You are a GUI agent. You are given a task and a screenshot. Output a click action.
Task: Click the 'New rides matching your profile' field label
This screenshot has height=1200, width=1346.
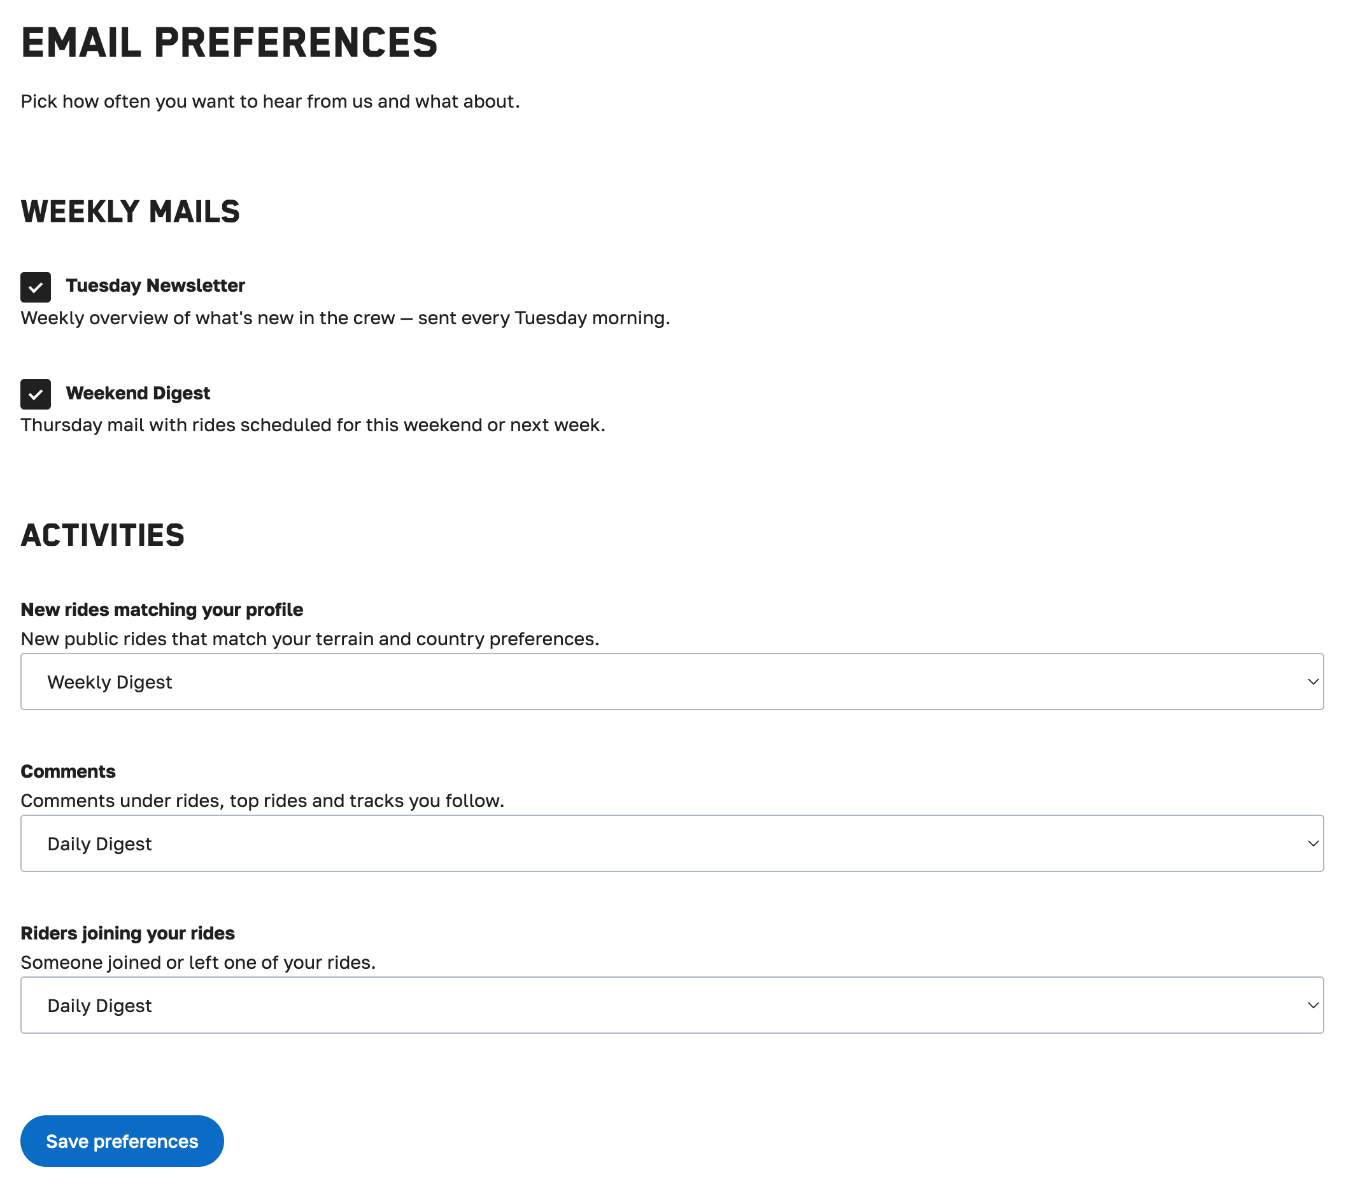[162, 610]
